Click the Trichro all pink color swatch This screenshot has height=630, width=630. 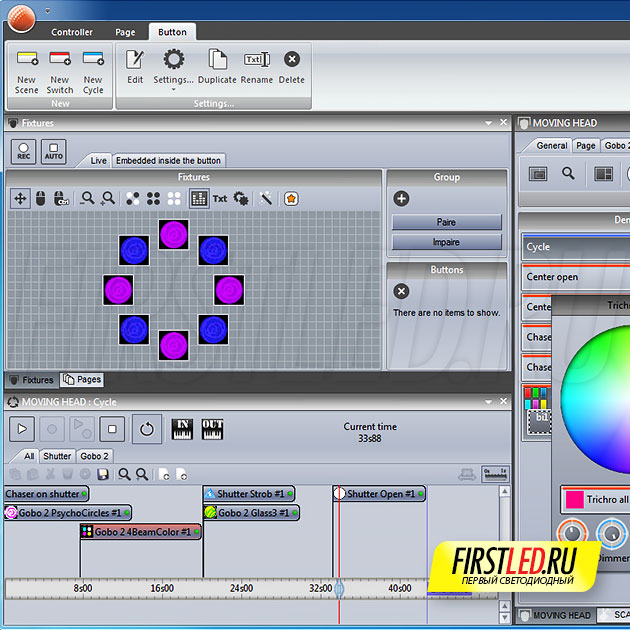(572, 499)
